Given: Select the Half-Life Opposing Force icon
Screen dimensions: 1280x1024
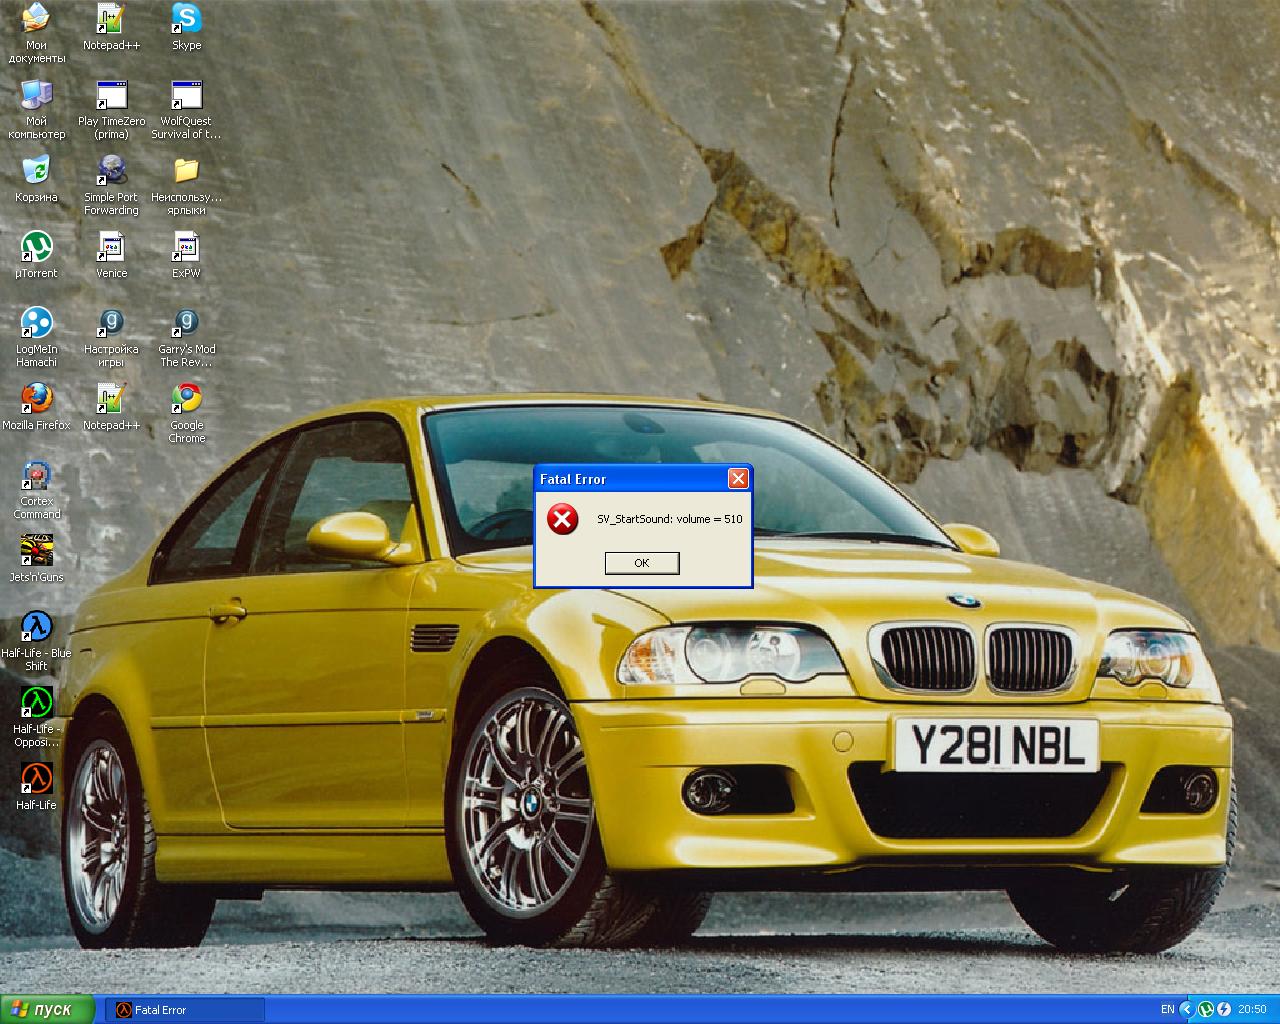Looking at the screenshot, I should 36,717.
